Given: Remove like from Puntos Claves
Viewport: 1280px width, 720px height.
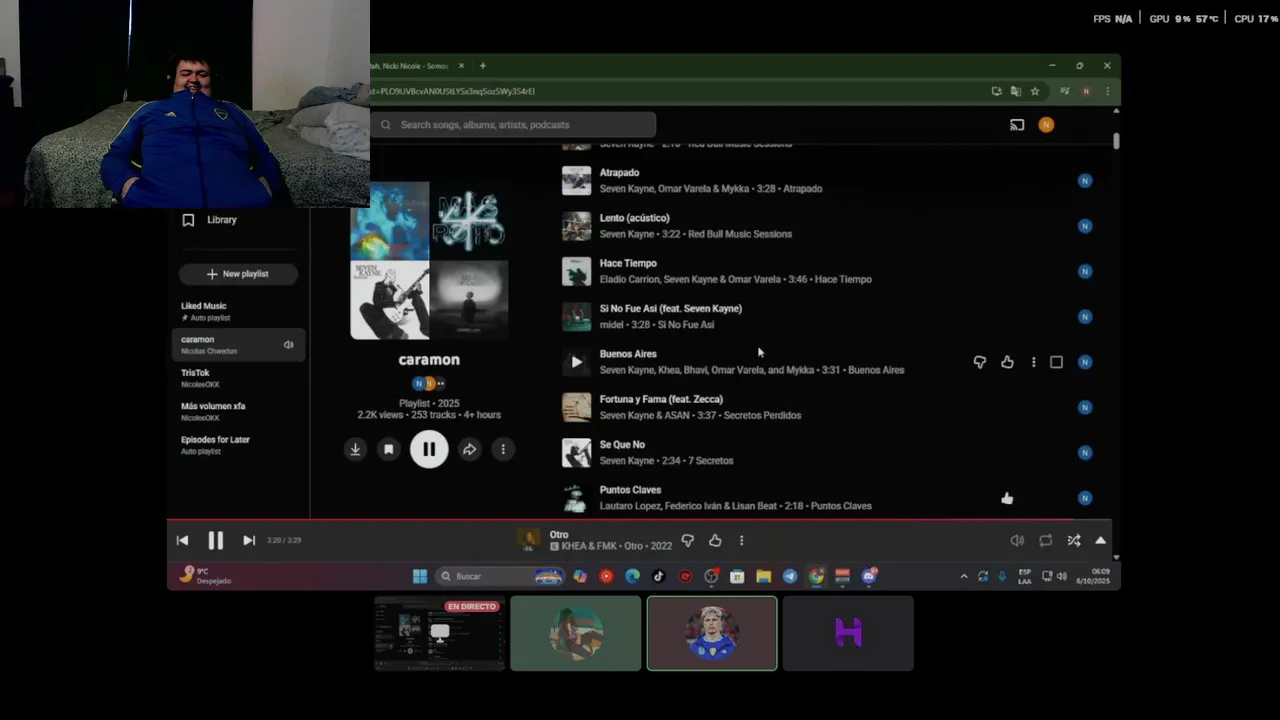Looking at the screenshot, I should click(1007, 498).
